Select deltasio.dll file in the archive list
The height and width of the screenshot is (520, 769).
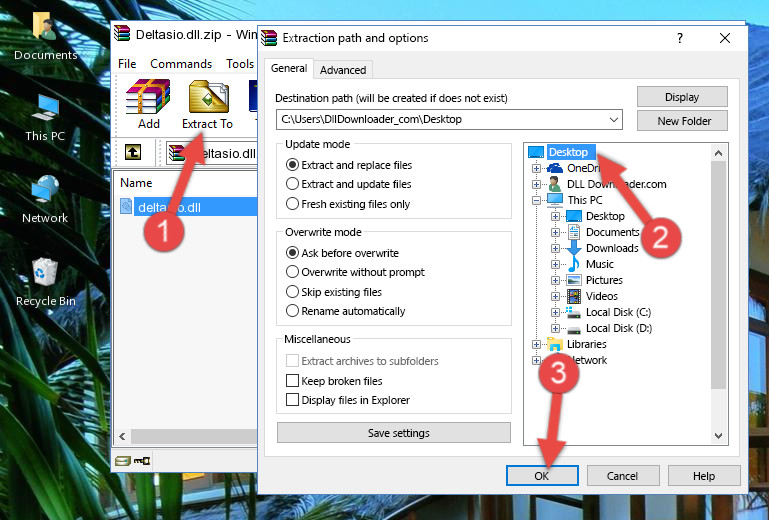pos(188,207)
